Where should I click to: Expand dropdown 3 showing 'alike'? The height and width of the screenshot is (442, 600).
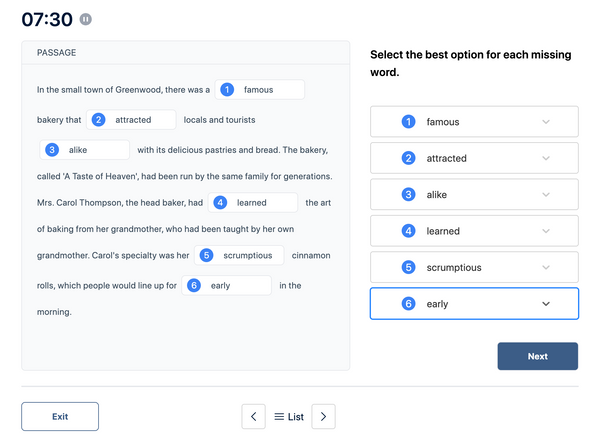click(474, 194)
